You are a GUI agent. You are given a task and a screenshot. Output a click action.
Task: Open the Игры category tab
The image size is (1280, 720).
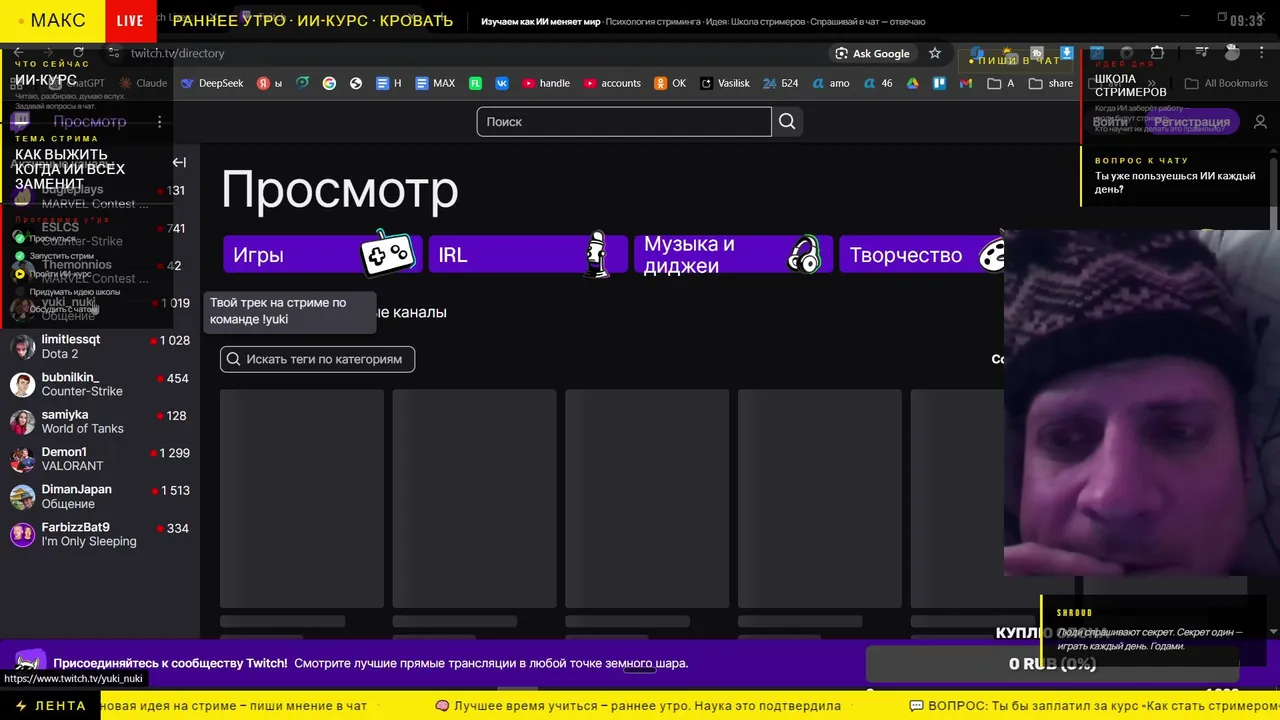click(322, 254)
